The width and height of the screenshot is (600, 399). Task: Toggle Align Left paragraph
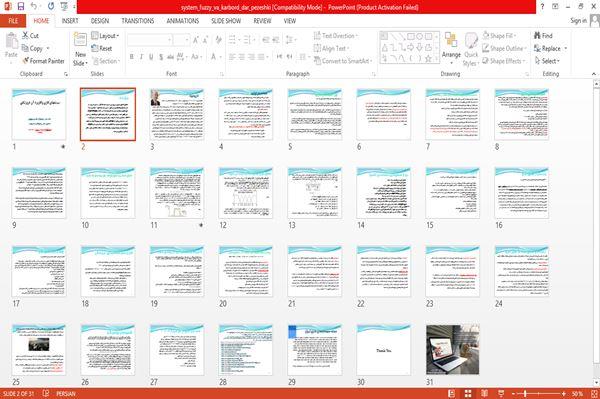[x=232, y=57]
